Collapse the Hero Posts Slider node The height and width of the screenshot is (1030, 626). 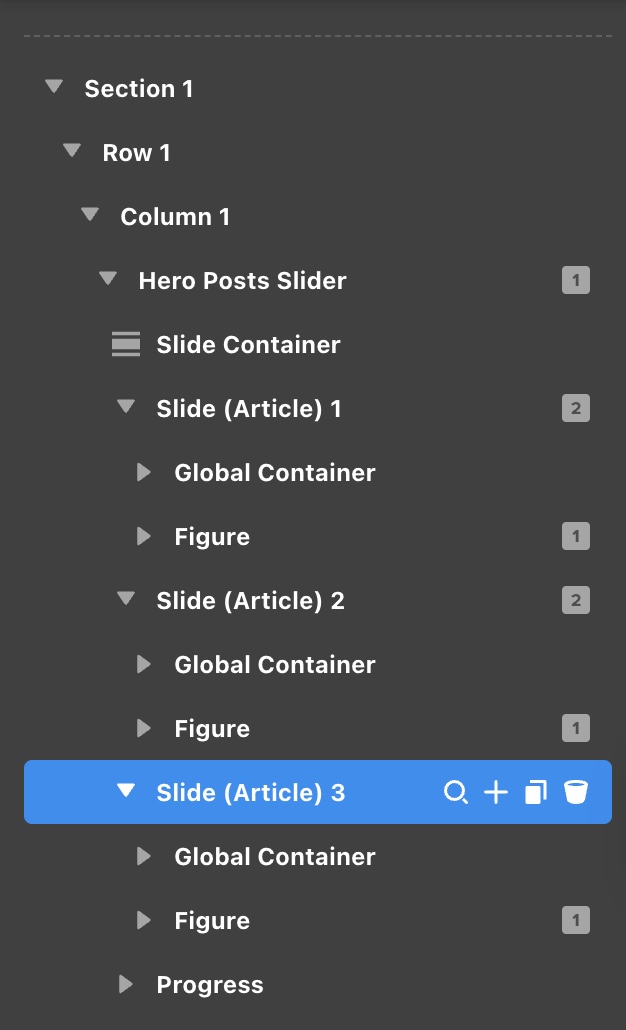point(108,280)
